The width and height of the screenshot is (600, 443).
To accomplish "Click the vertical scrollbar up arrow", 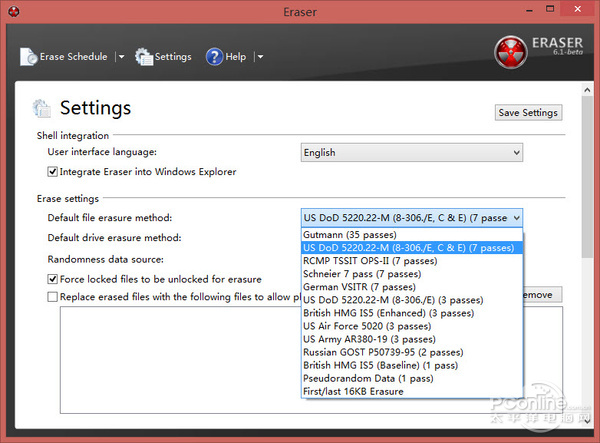I will click(587, 90).
